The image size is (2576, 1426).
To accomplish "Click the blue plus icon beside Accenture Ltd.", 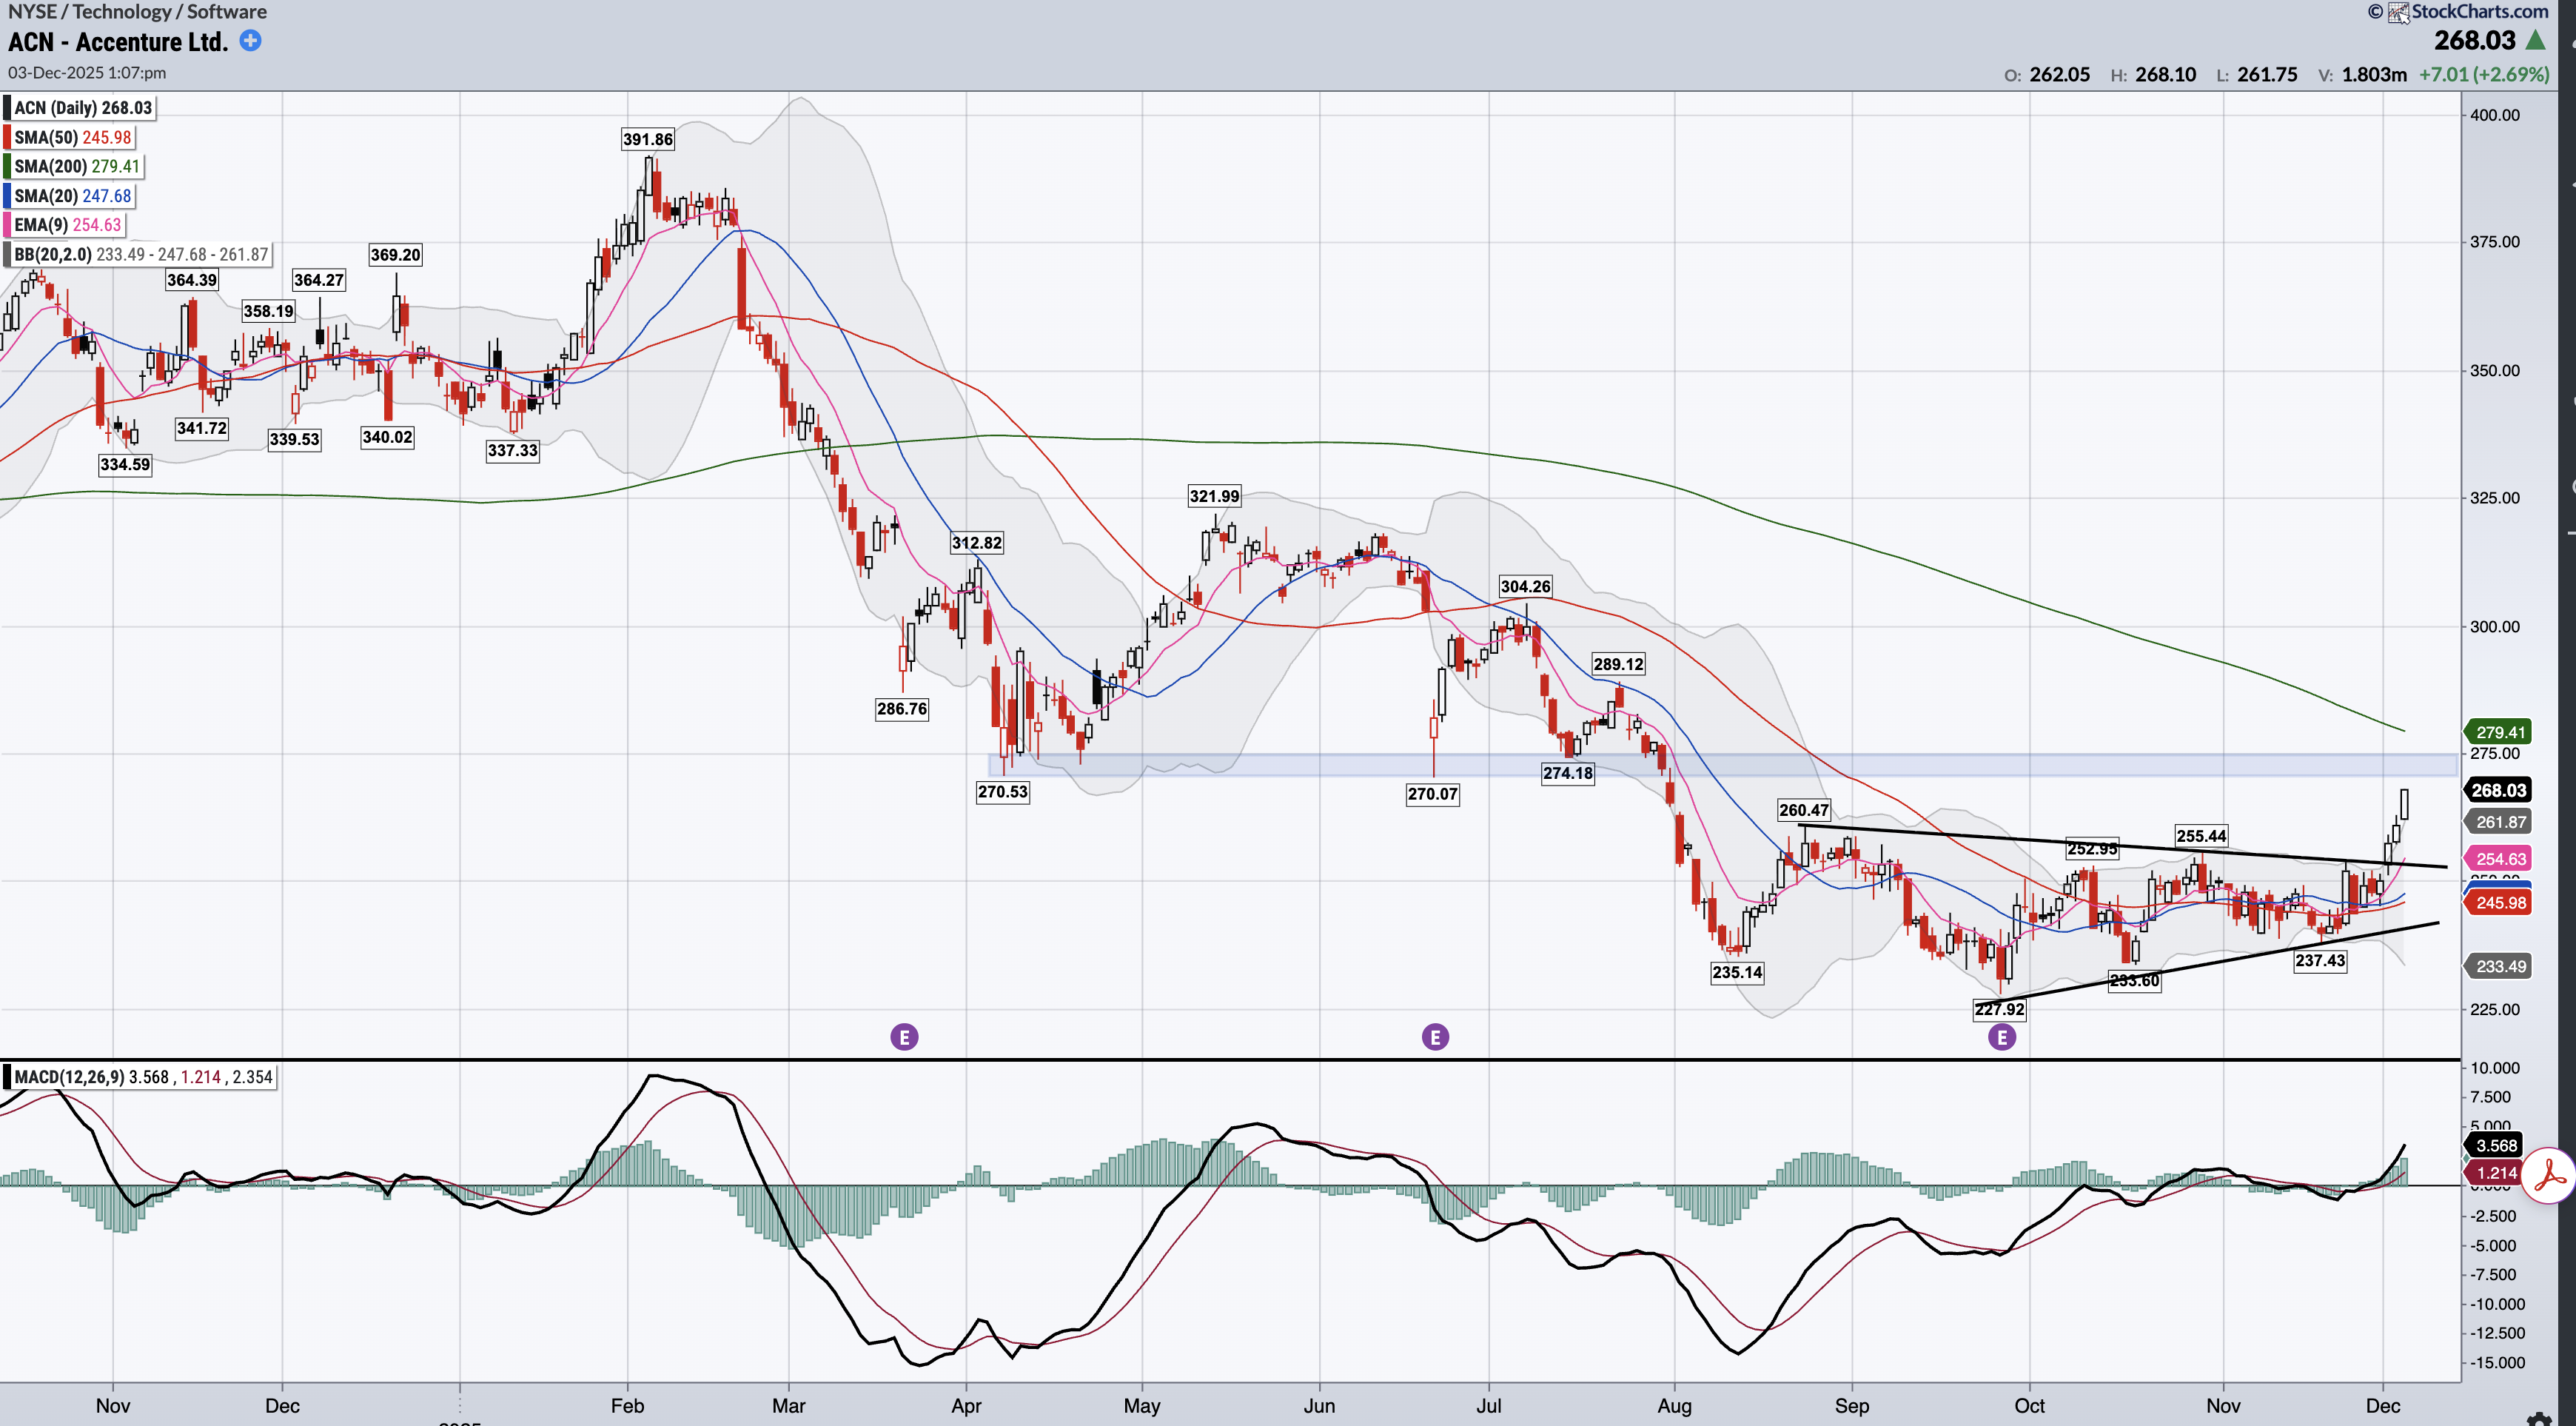I will pos(251,41).
